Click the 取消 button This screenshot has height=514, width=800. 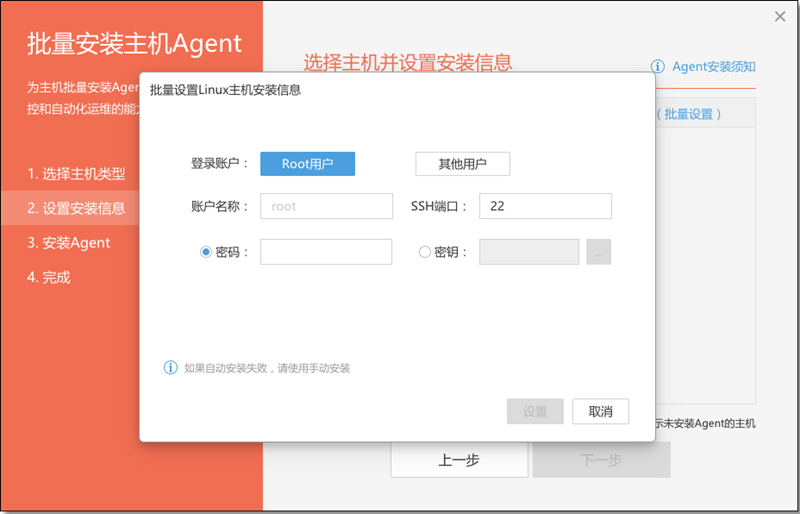point(601,411)
